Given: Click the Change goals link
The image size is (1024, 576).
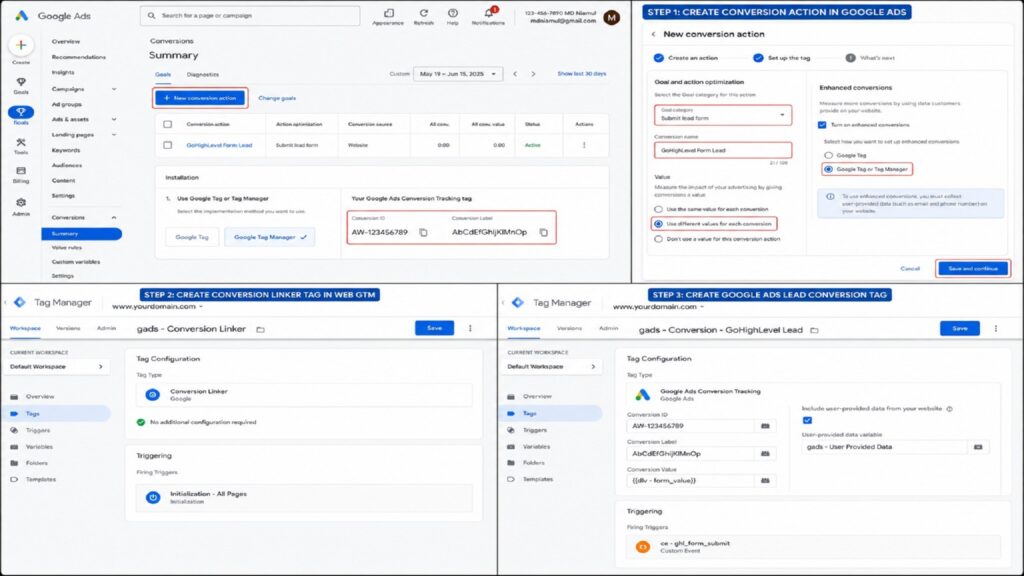Looking at the screenshot, I should point(277,98).
